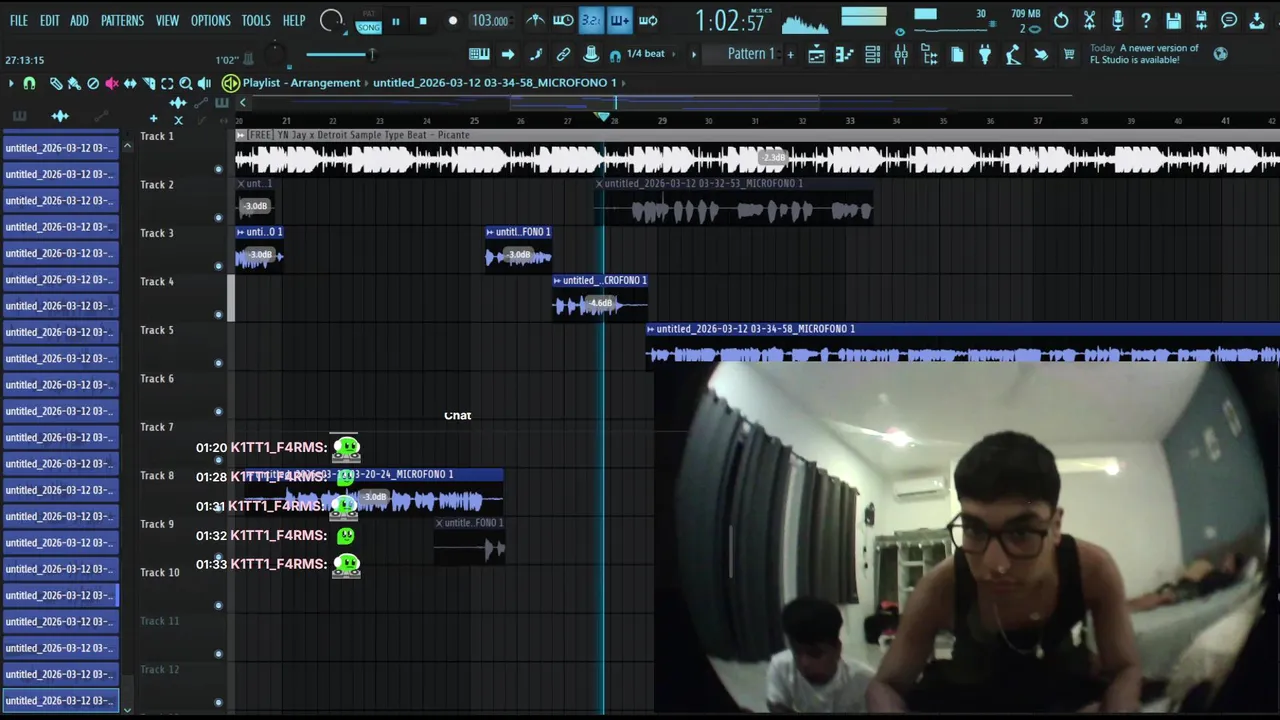1280x720 pixels.
Task: Open the OPTIONS menu
Action: (x=210, y=20)
